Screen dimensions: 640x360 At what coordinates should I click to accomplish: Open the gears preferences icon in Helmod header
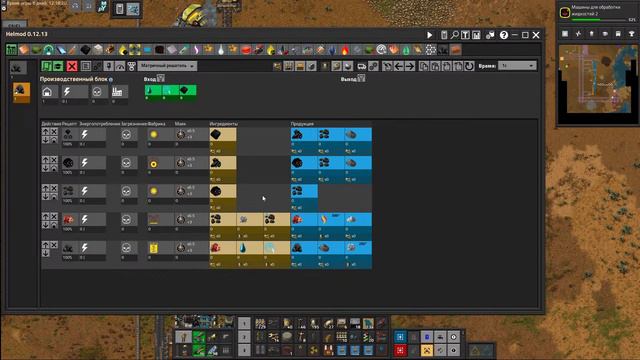[x=490, y=35]
